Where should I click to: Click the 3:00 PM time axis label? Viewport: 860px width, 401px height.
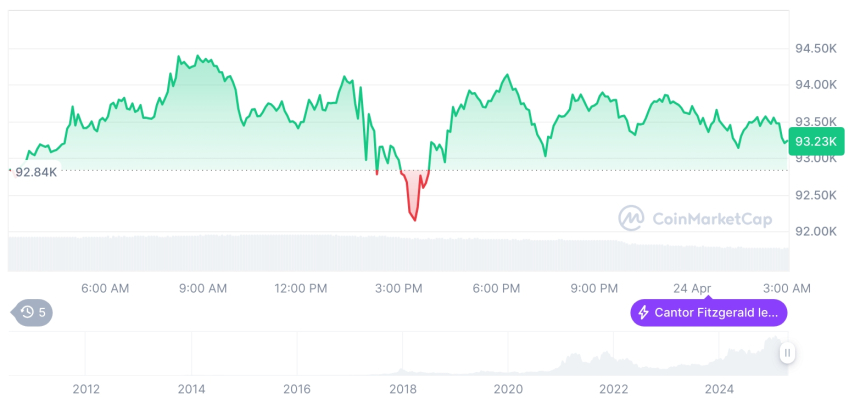399,288
